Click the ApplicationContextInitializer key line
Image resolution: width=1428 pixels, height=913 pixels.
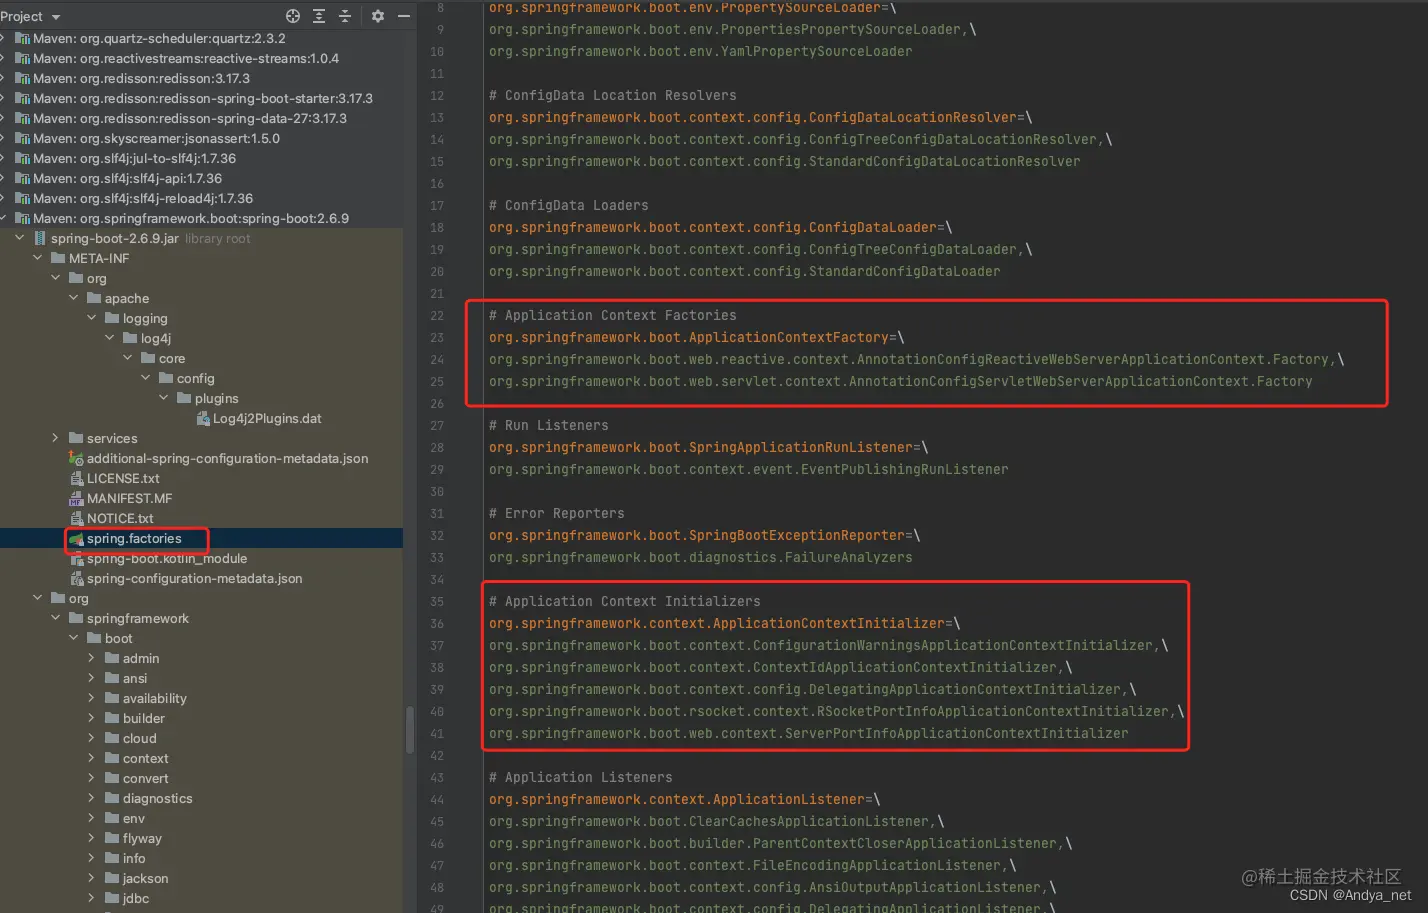[x=724, y=623]
